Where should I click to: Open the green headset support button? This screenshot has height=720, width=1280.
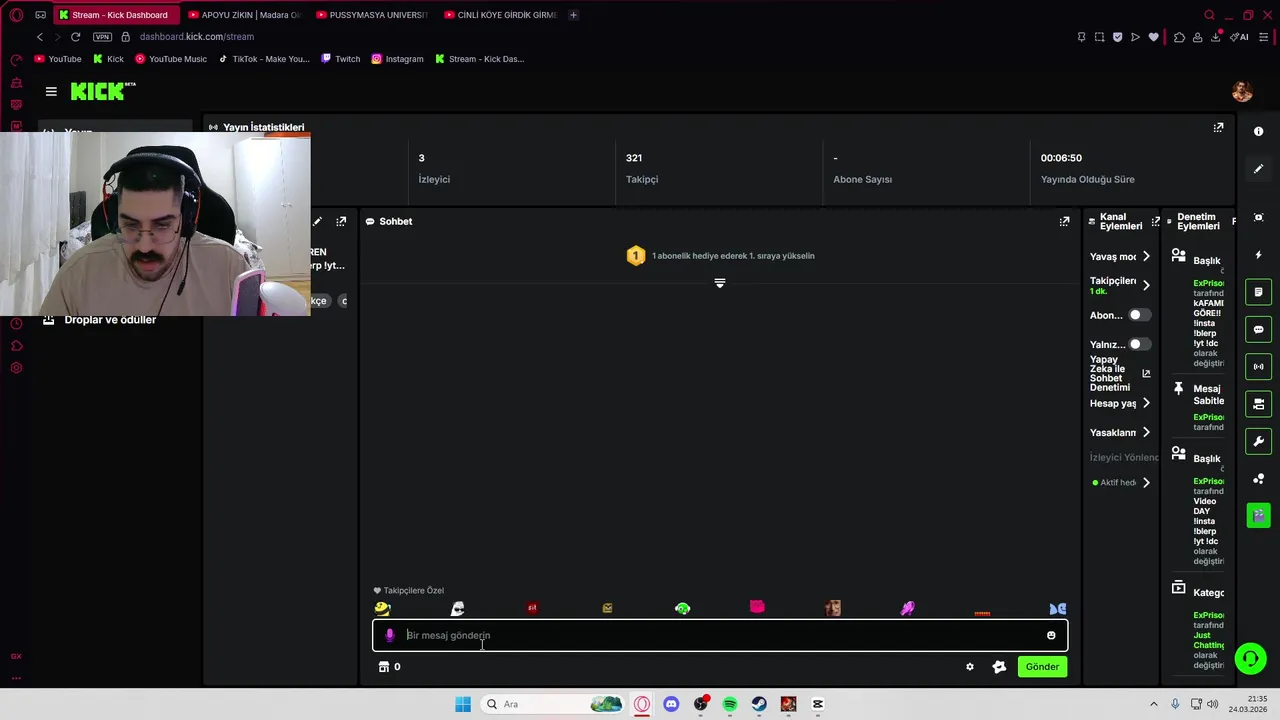tap(1250, 658)
